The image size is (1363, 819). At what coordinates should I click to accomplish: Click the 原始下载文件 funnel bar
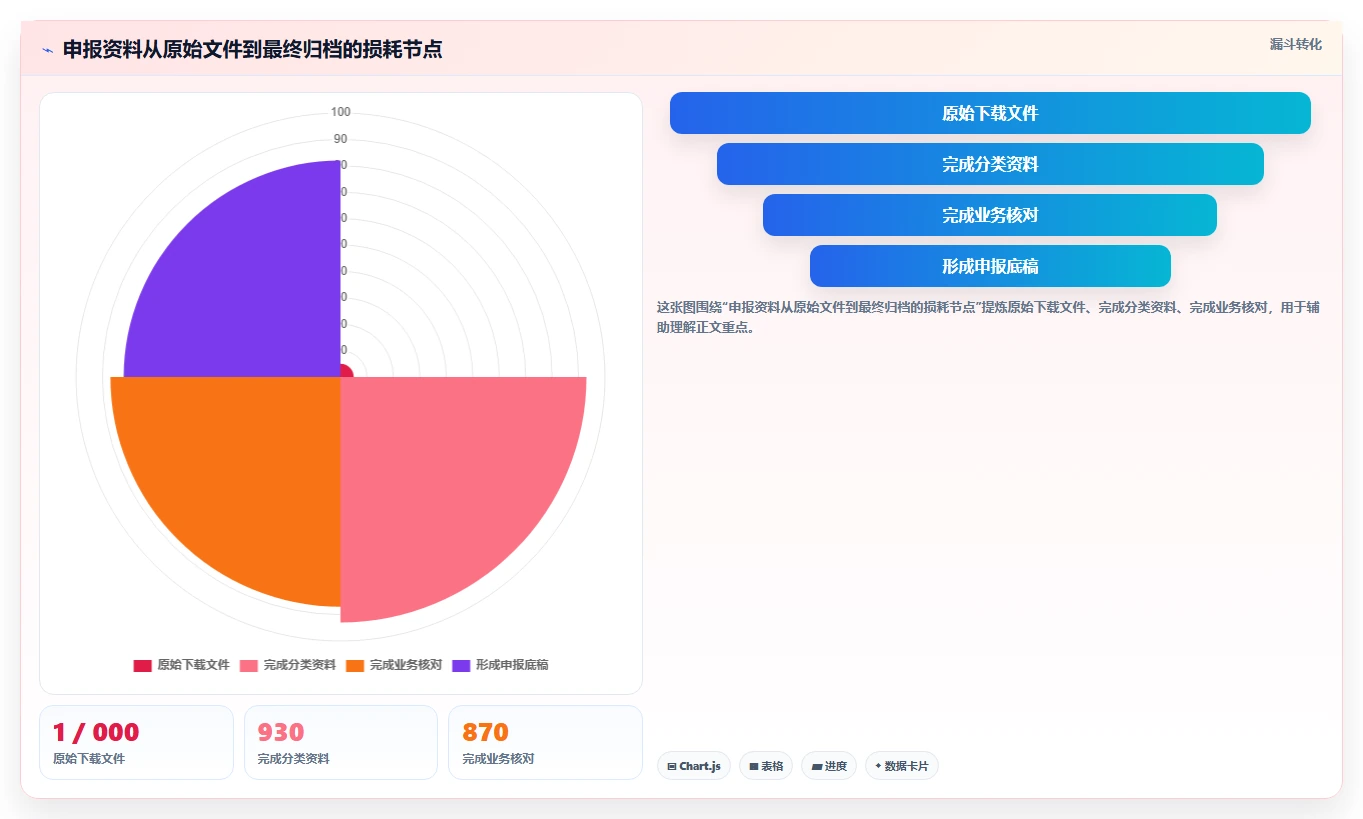tap(990, 113)
